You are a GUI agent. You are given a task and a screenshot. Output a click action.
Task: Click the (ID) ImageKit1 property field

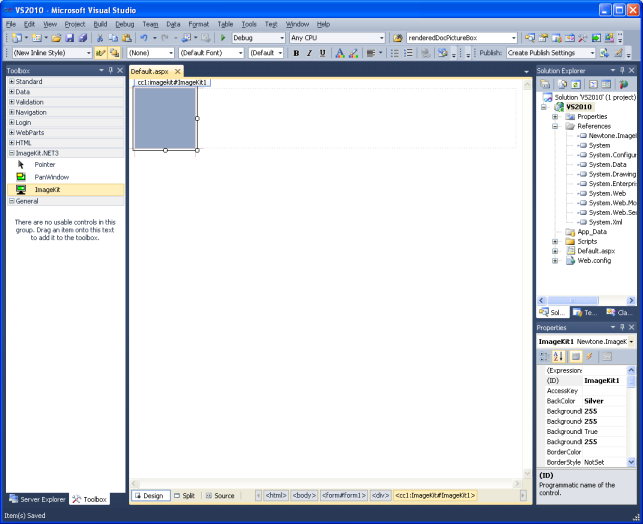coord(604,380)
